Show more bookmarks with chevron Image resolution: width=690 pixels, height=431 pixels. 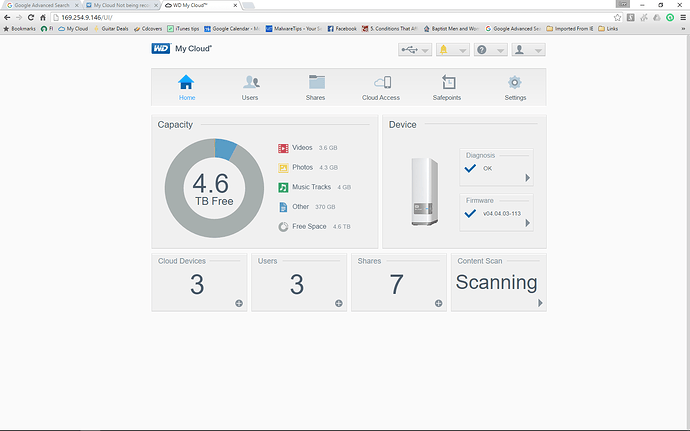[683, 29]
